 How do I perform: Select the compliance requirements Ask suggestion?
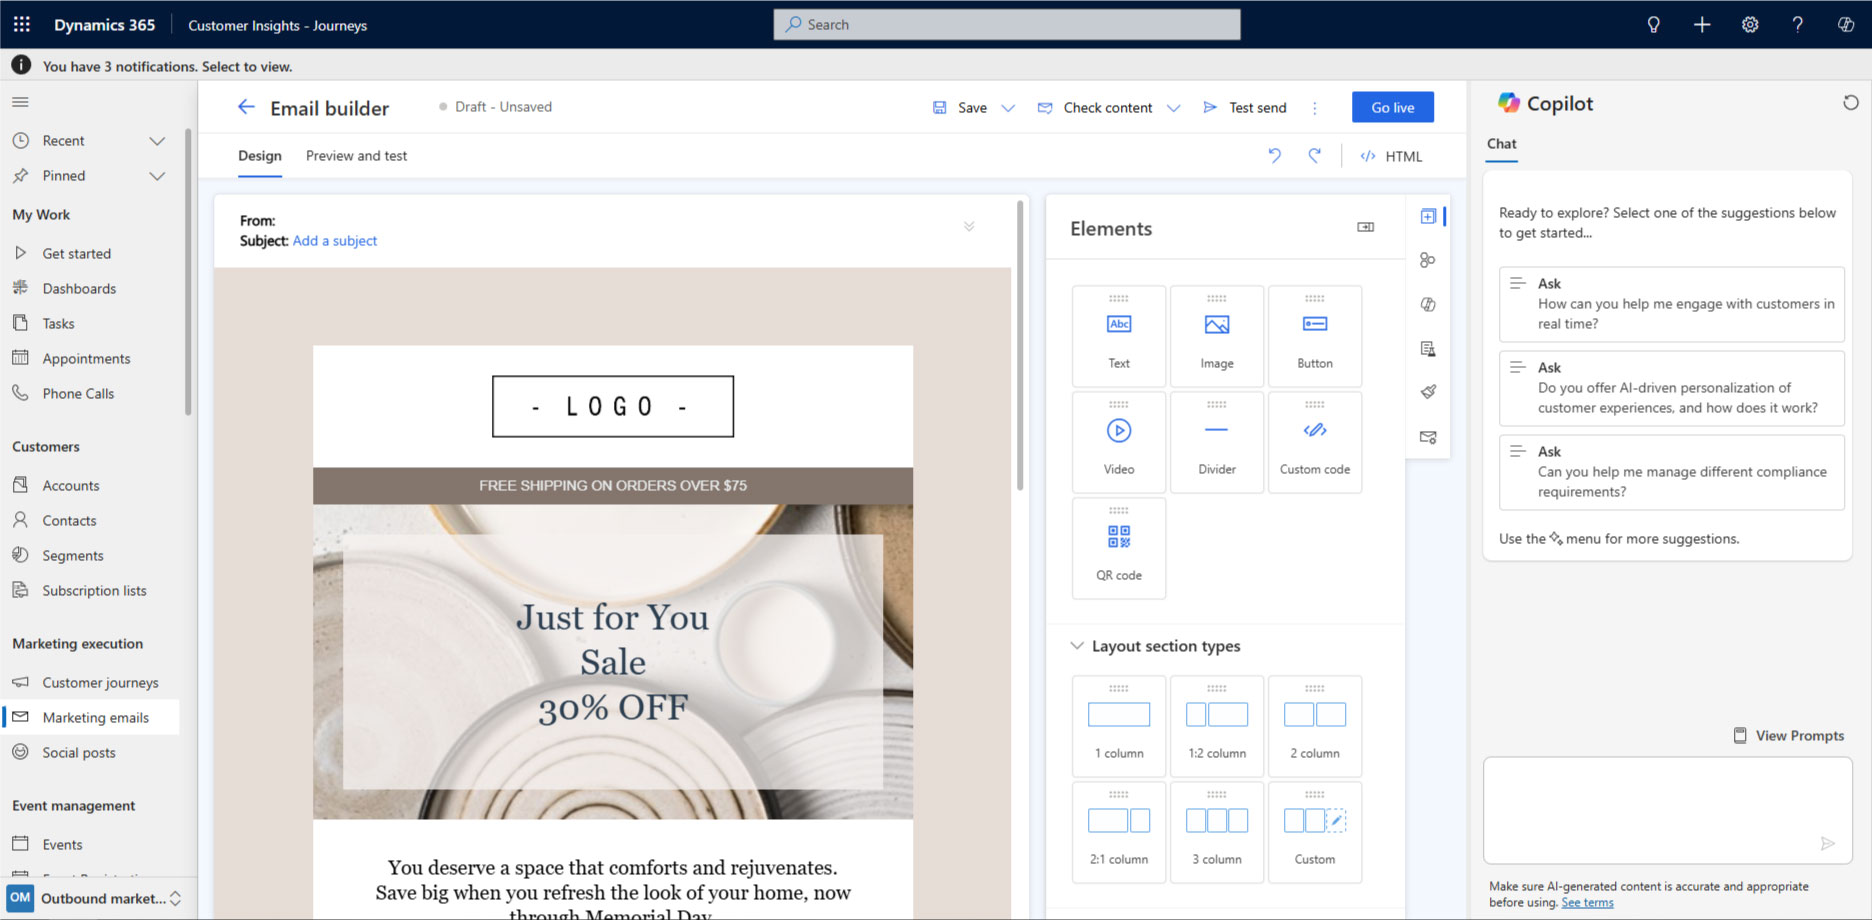(x=1672, y=472)
